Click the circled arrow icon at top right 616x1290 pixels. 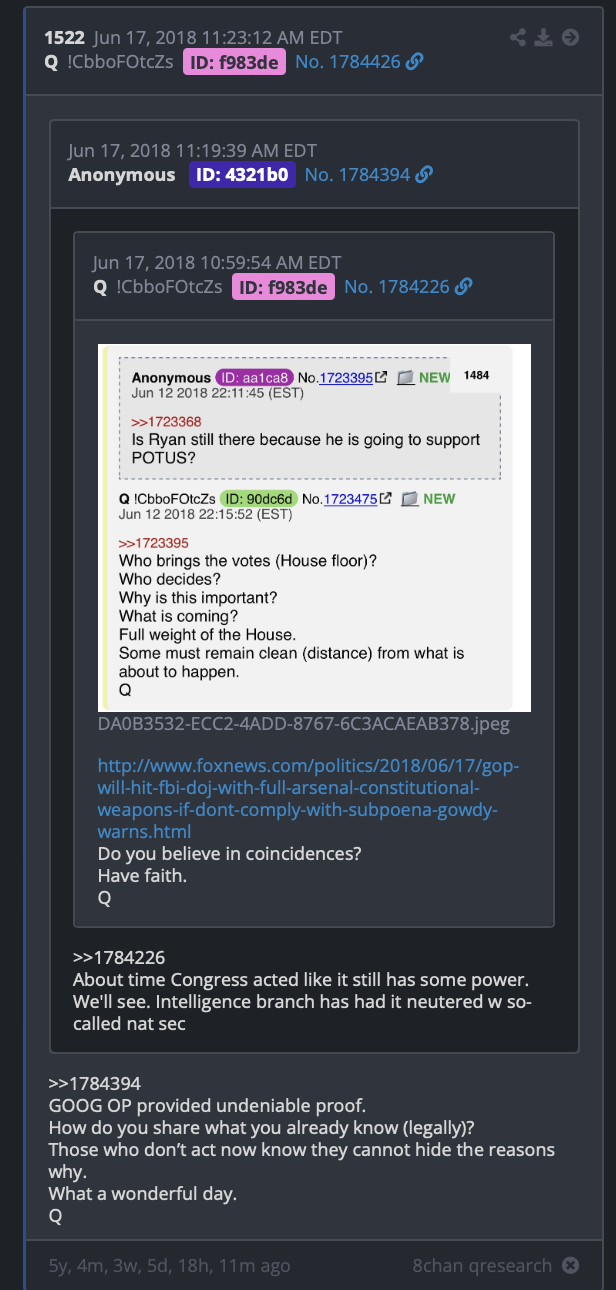tap(571, 38)
